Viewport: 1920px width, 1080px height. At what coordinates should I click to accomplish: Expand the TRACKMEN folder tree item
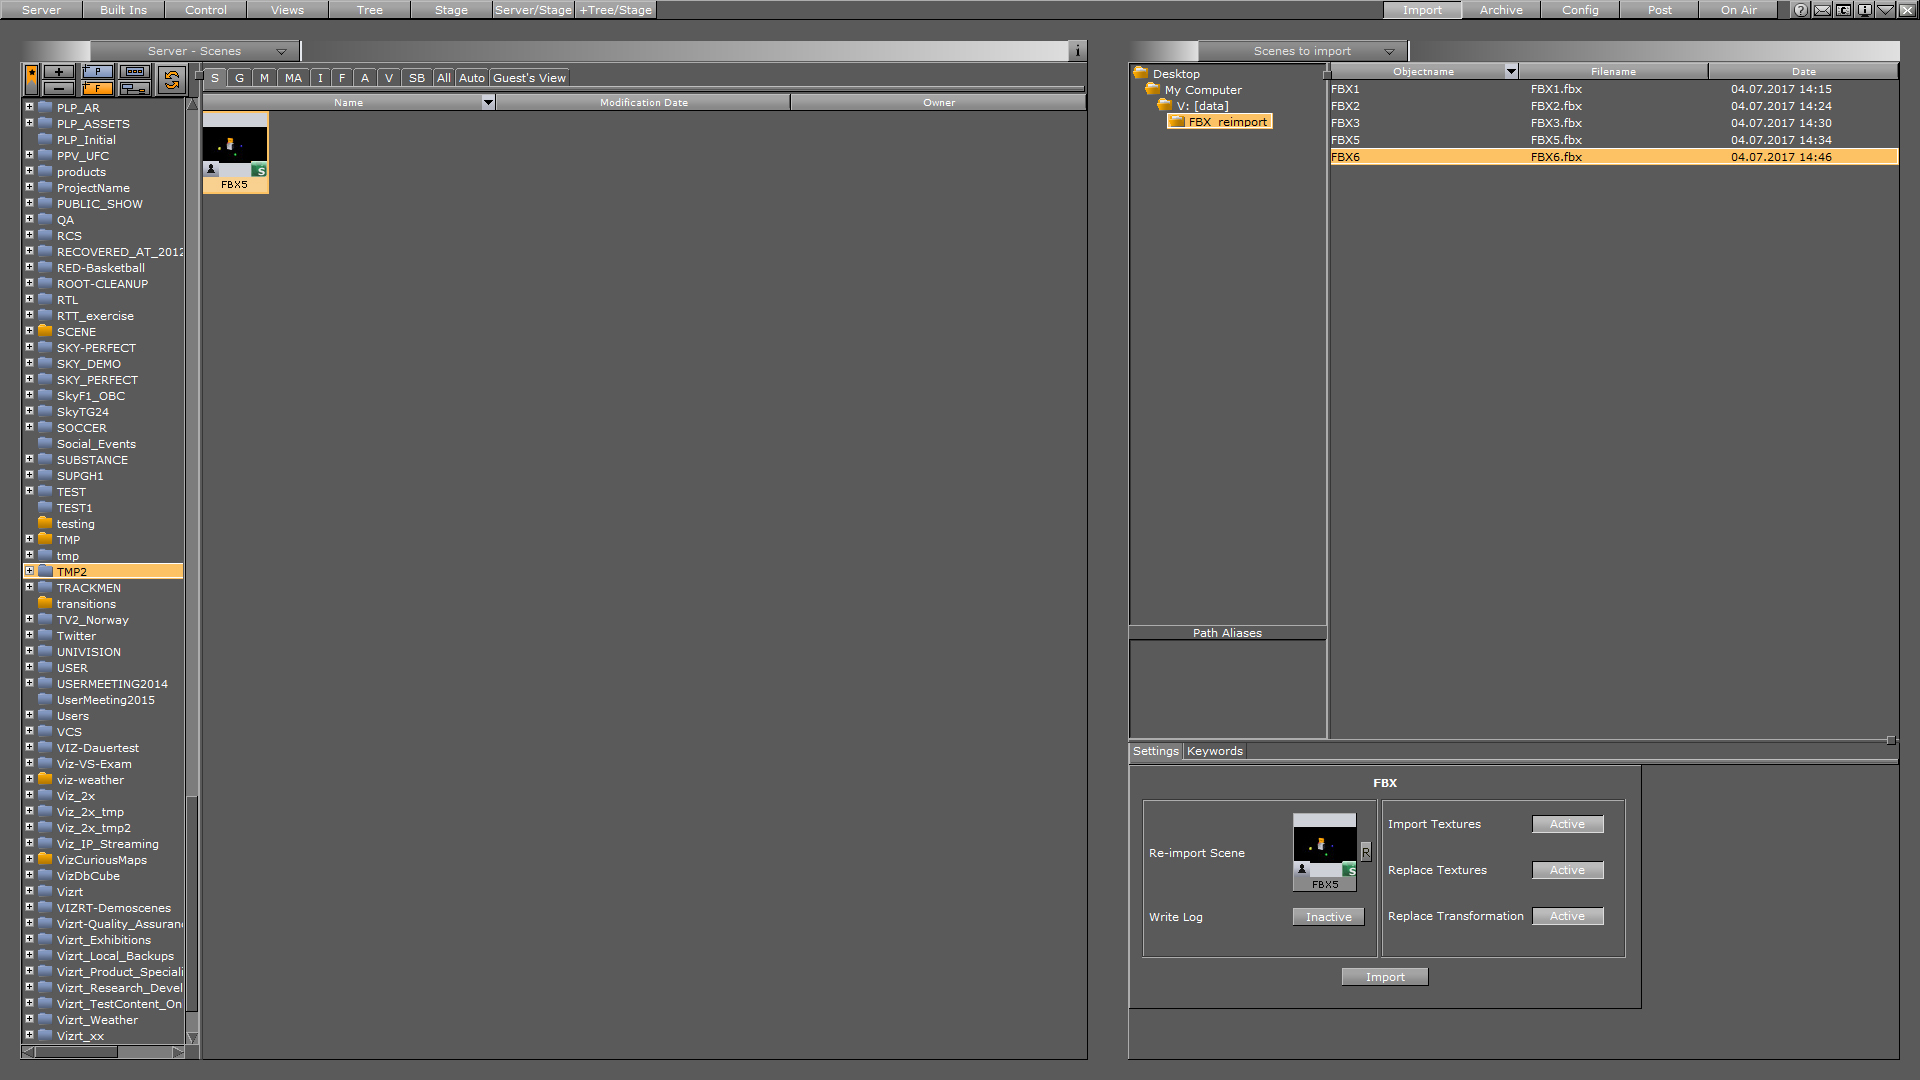[29, 587]
